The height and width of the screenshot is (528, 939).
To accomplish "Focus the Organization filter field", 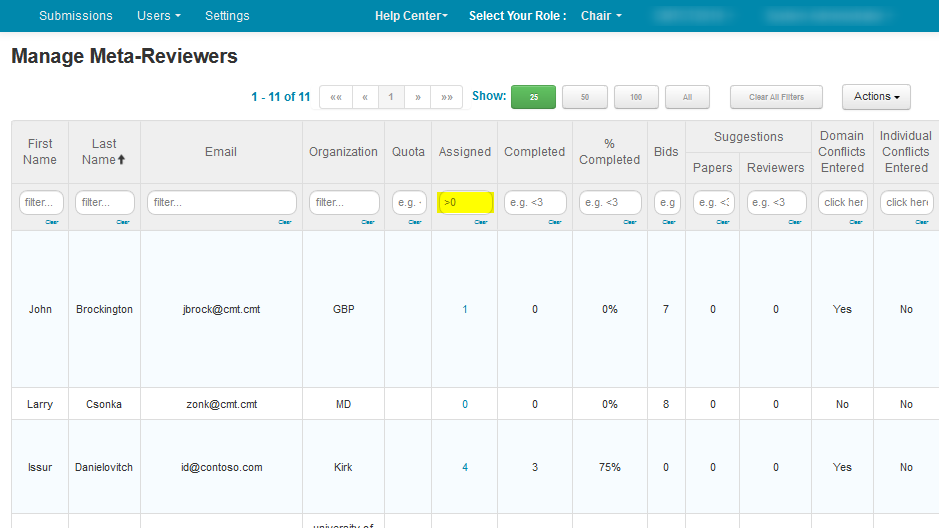I will click(x=344, y=202).
